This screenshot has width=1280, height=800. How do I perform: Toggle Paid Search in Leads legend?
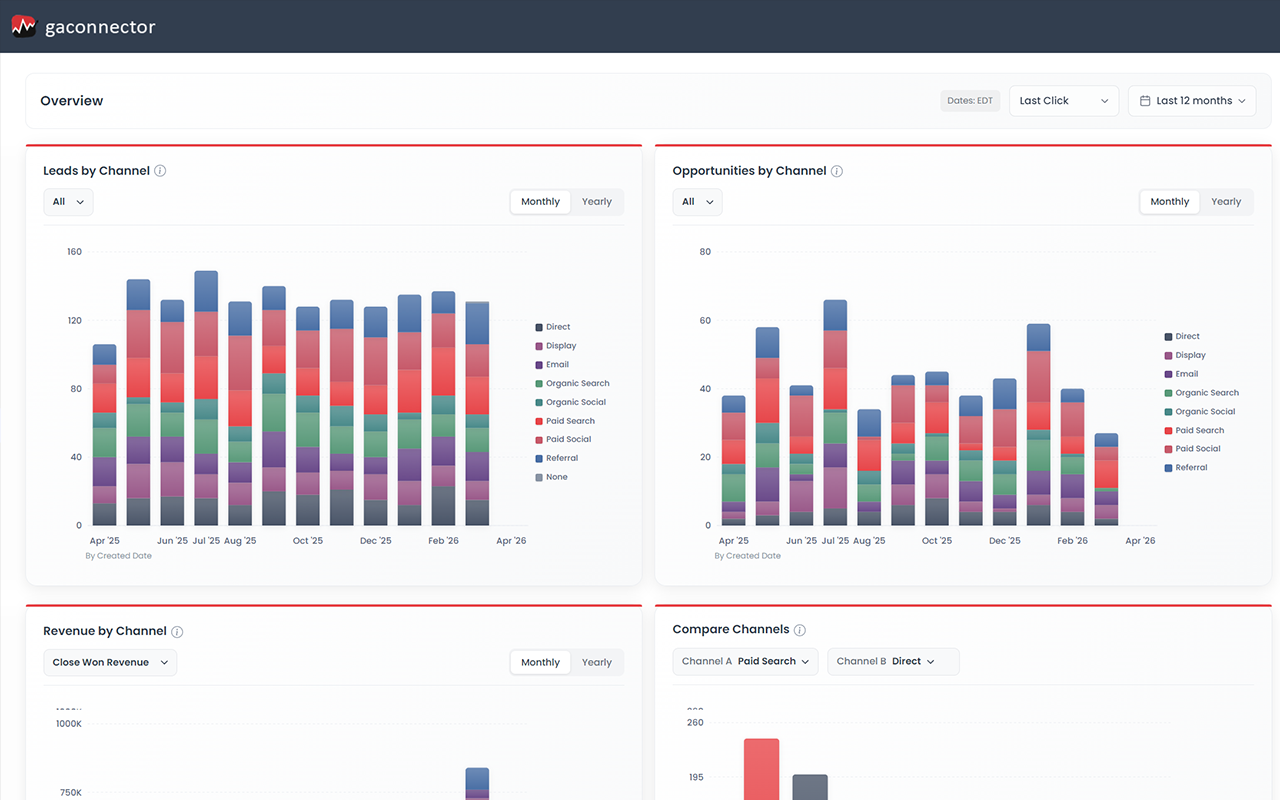pos(565,421)
